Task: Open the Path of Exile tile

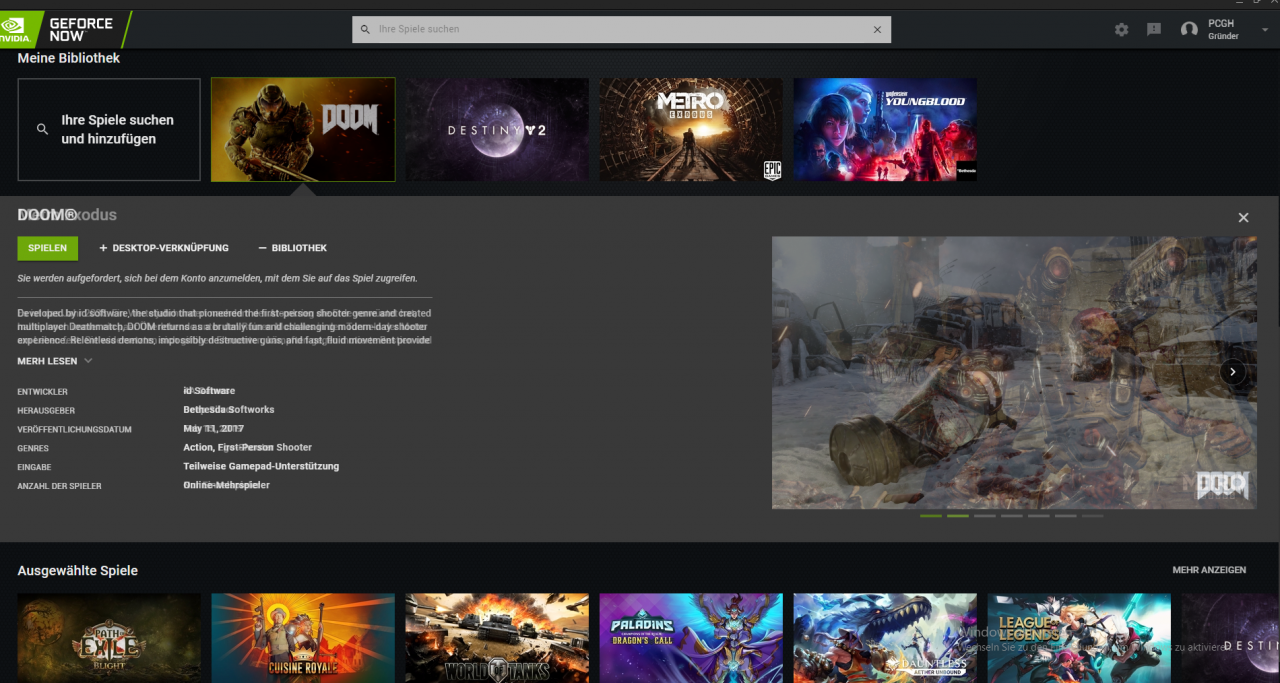Action: 109,638
